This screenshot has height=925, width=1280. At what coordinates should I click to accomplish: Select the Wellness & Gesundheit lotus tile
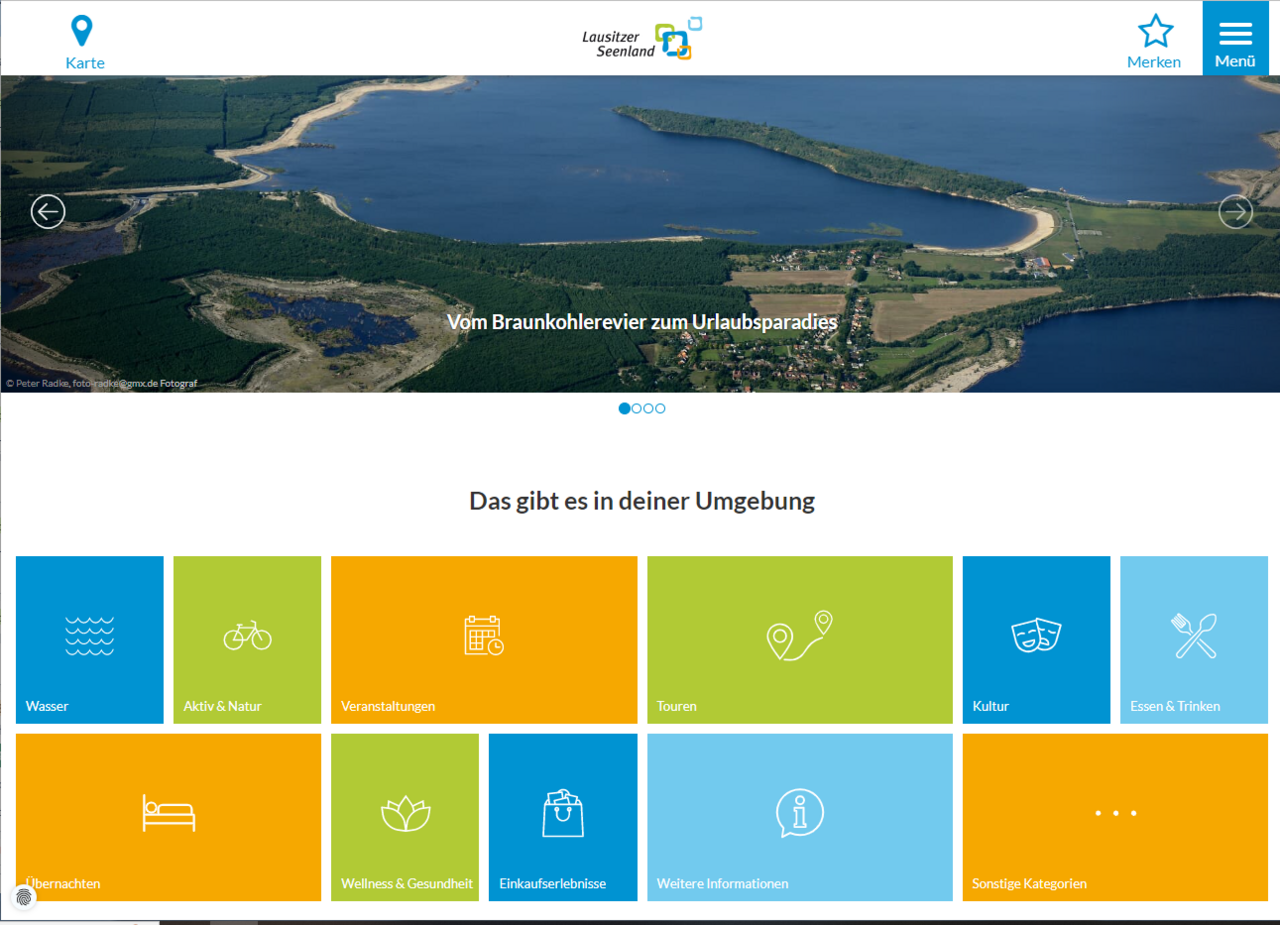[405, 817]
